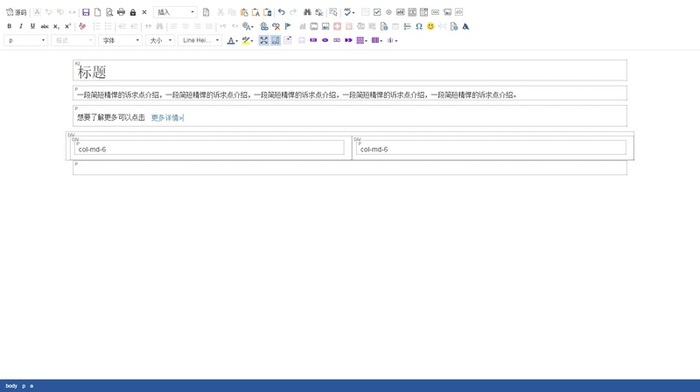Click the left col-md-6 block

pyautogui.click(x=209, y=148)
